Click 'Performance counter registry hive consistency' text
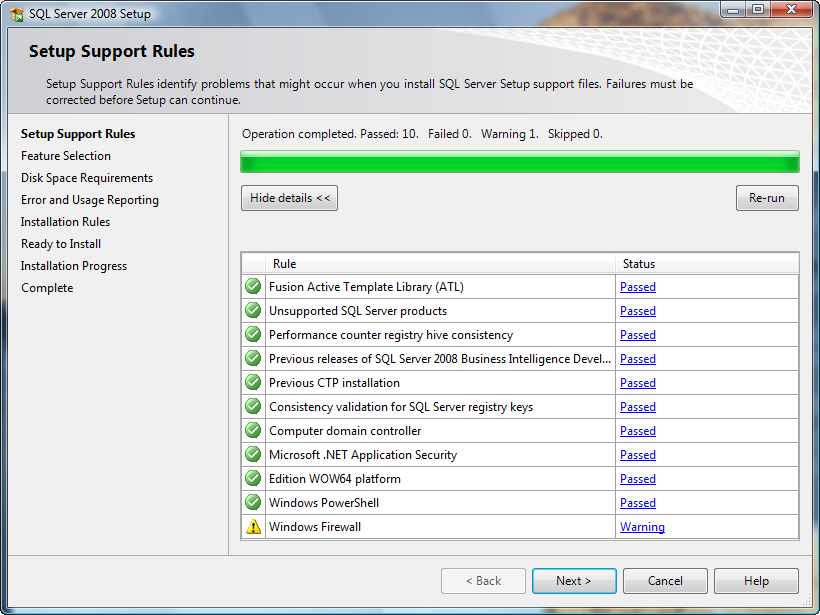 coord(391,335)
